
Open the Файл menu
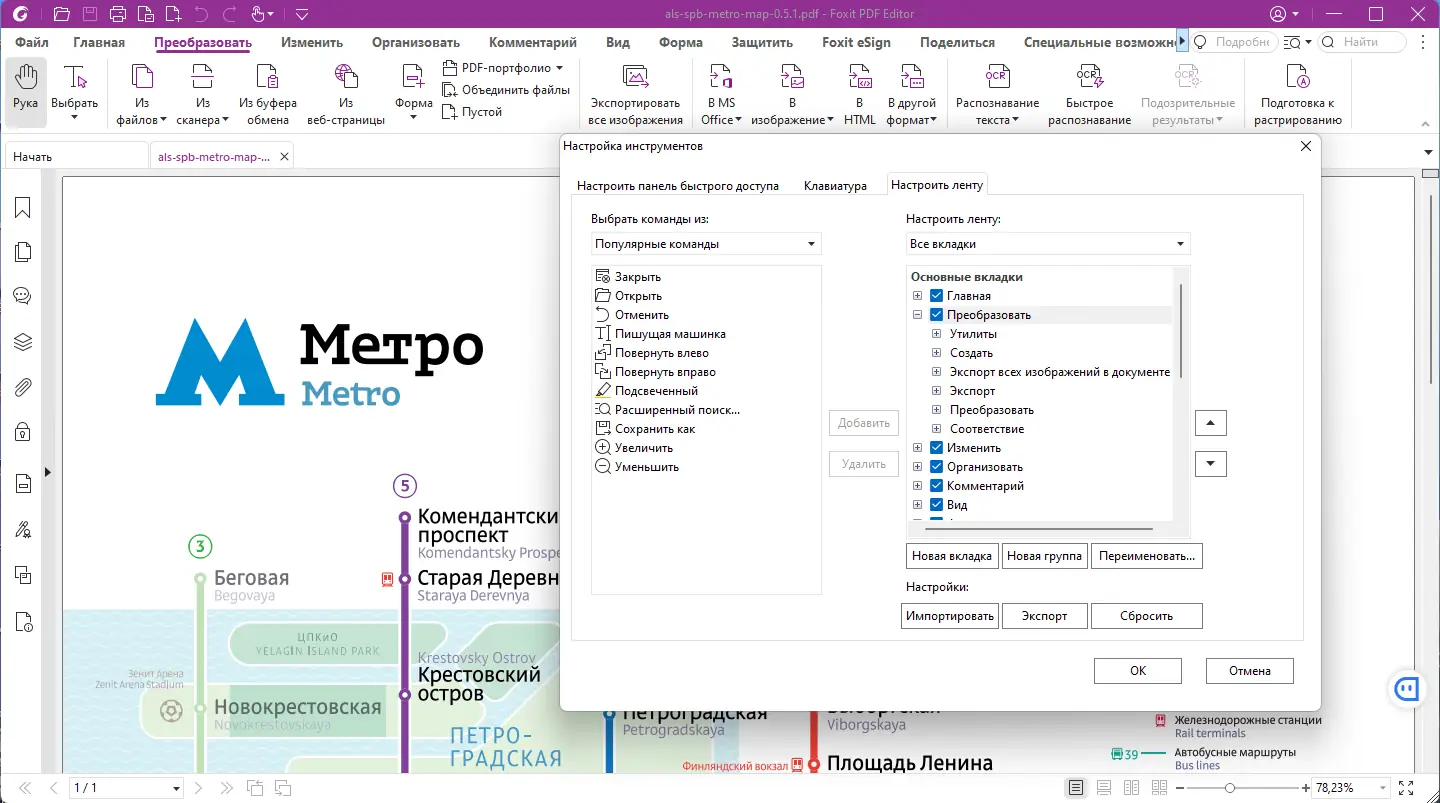click(32, 43)
